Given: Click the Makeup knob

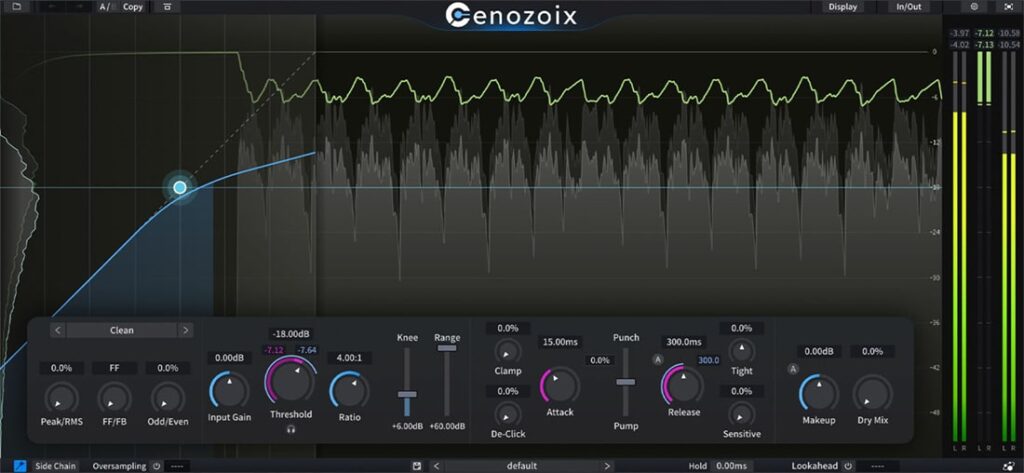Looking at the screenshot, I should (819, 393).
